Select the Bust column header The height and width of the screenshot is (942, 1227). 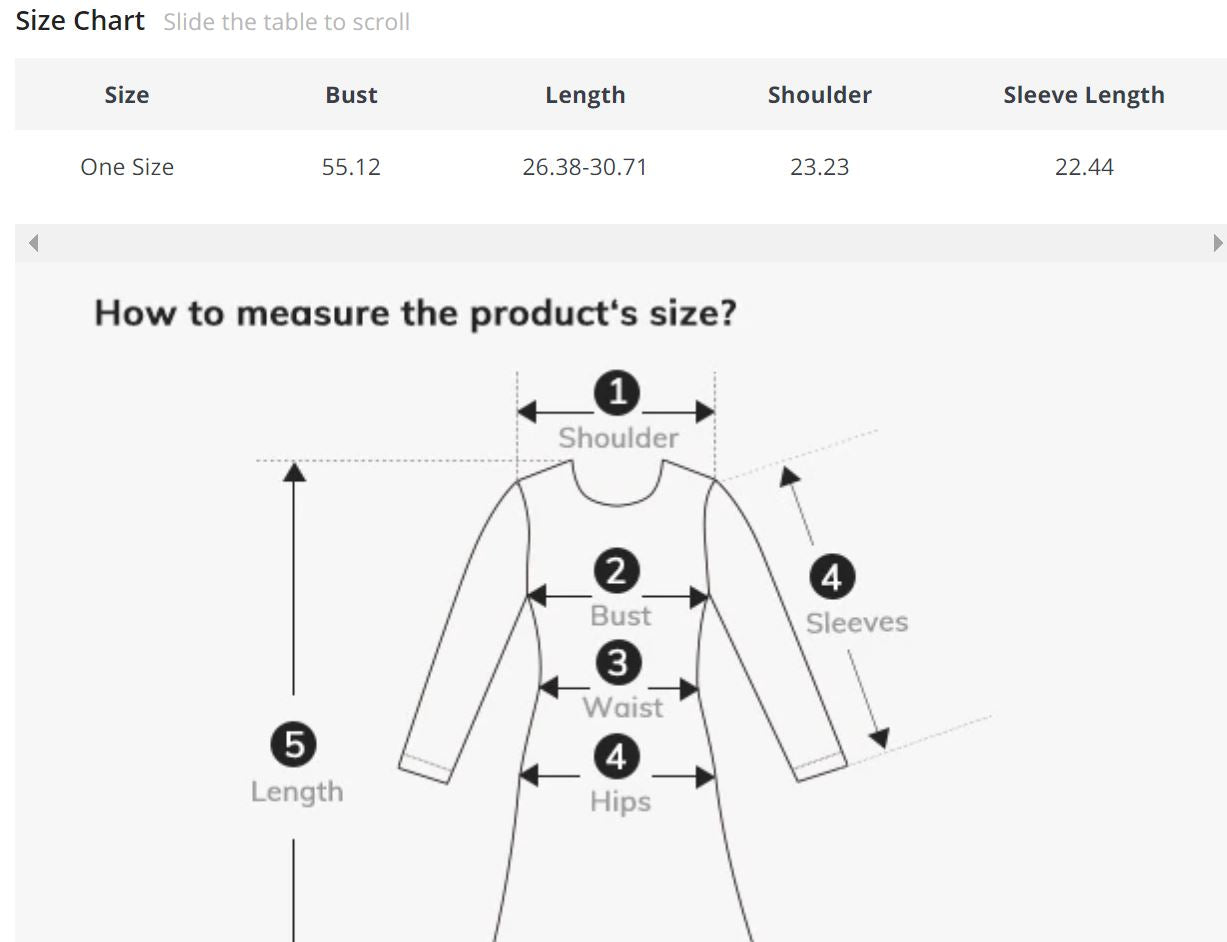click(x=351, y=95)
